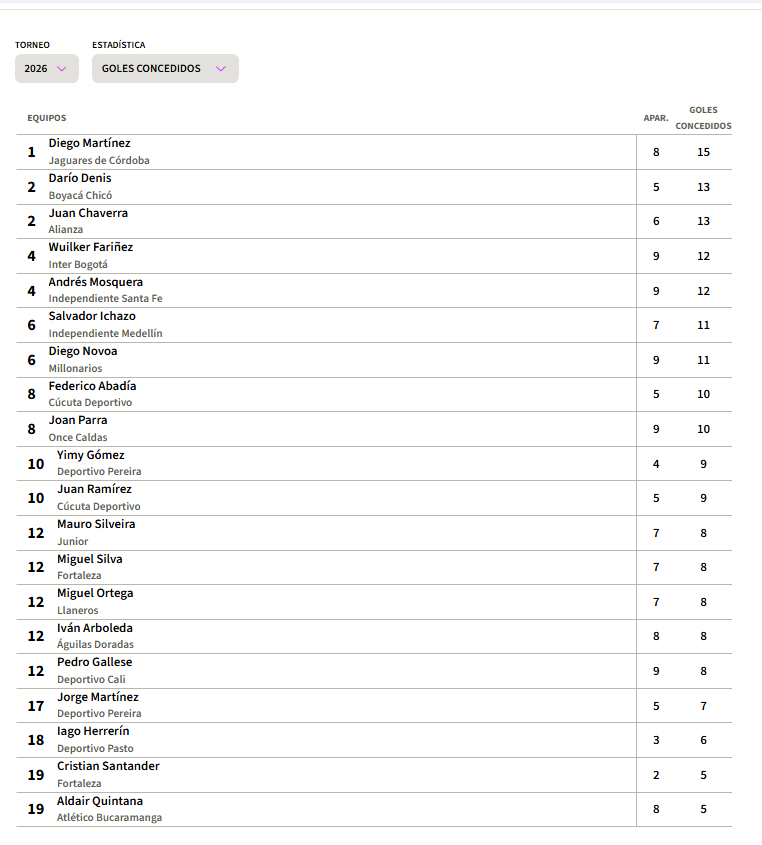Click Diego Novoa's name
Viewport: 762px width, 845px height.
pos(82,351)
